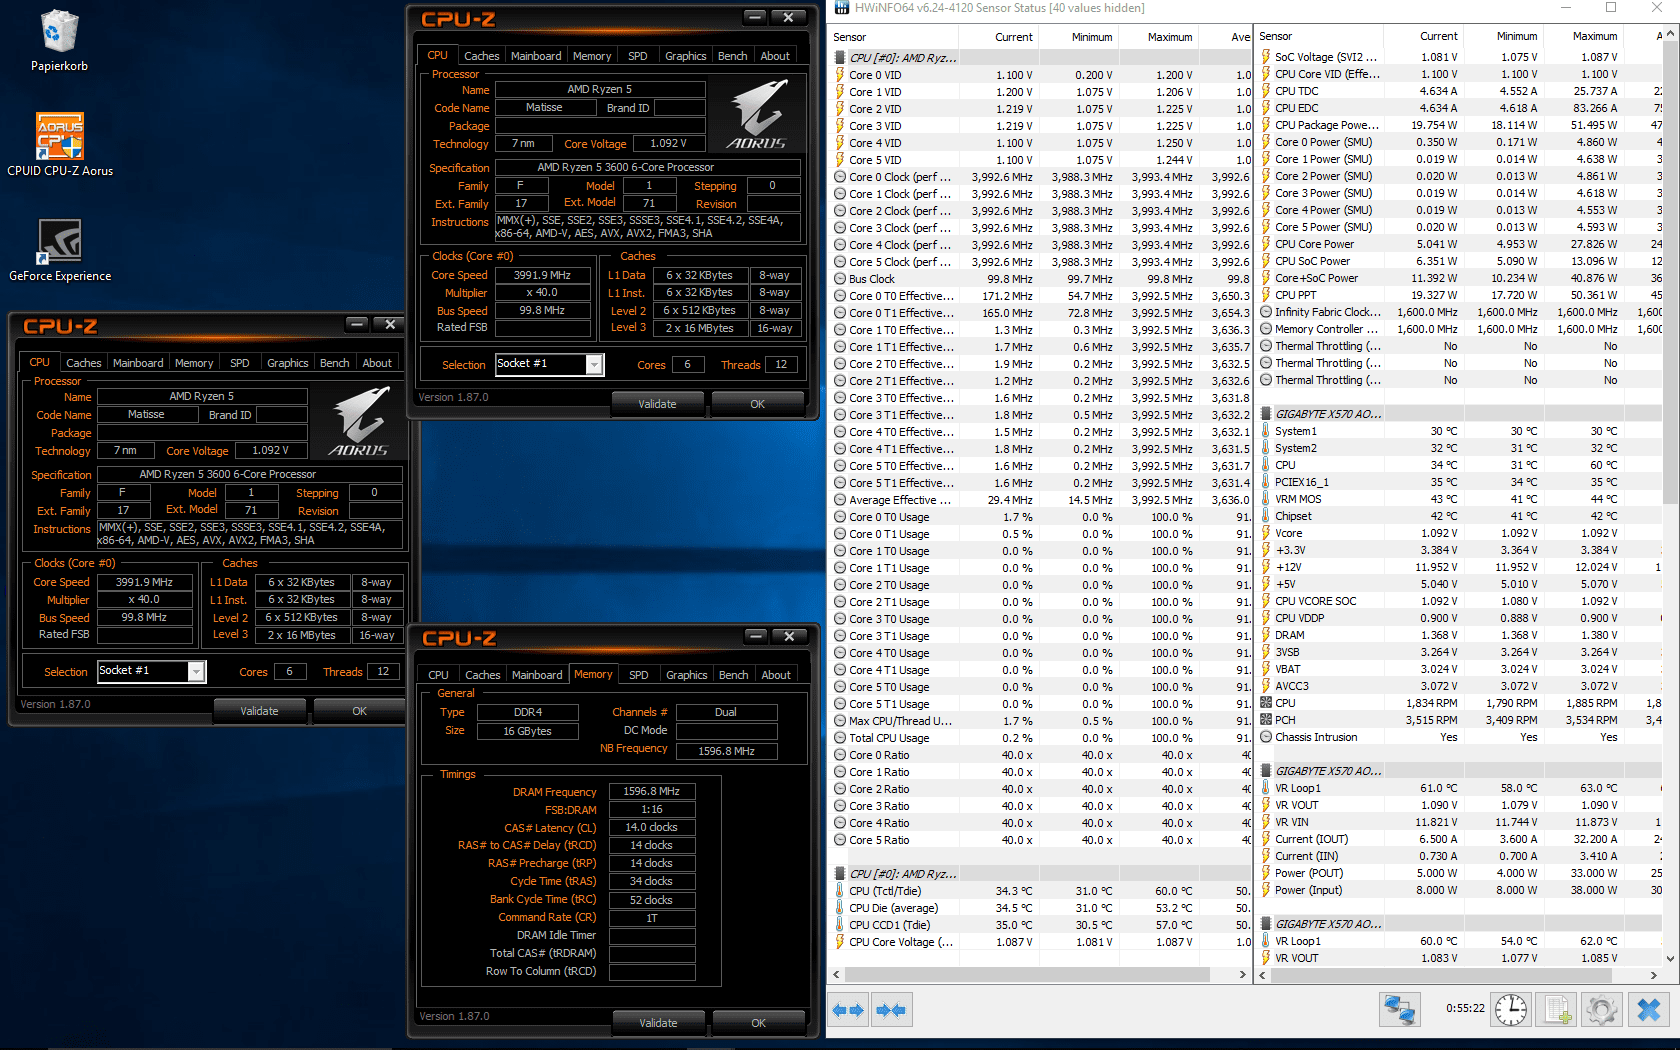This screenshot has height=1050, width=1680.
Task: Click icon beside first GIGABYTE X570 AO group
Action: 1266,414
